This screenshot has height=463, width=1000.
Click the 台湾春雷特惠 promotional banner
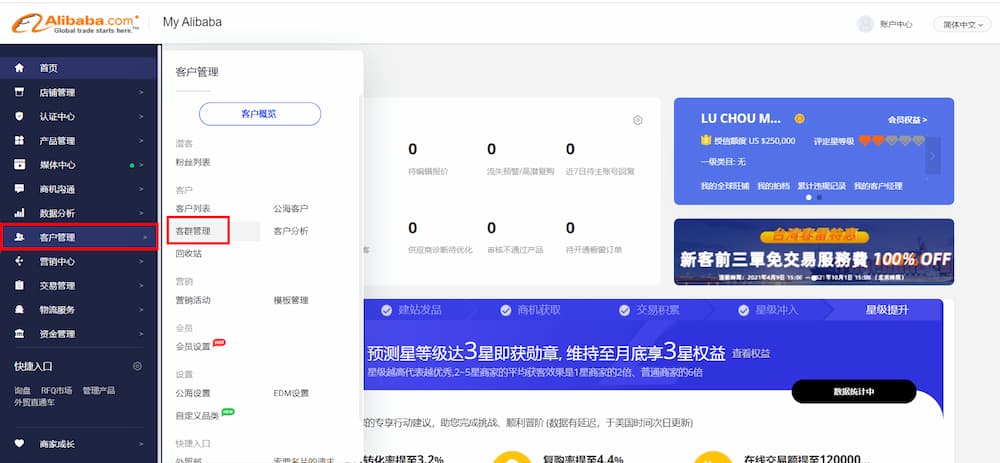(x=813, y=251)
